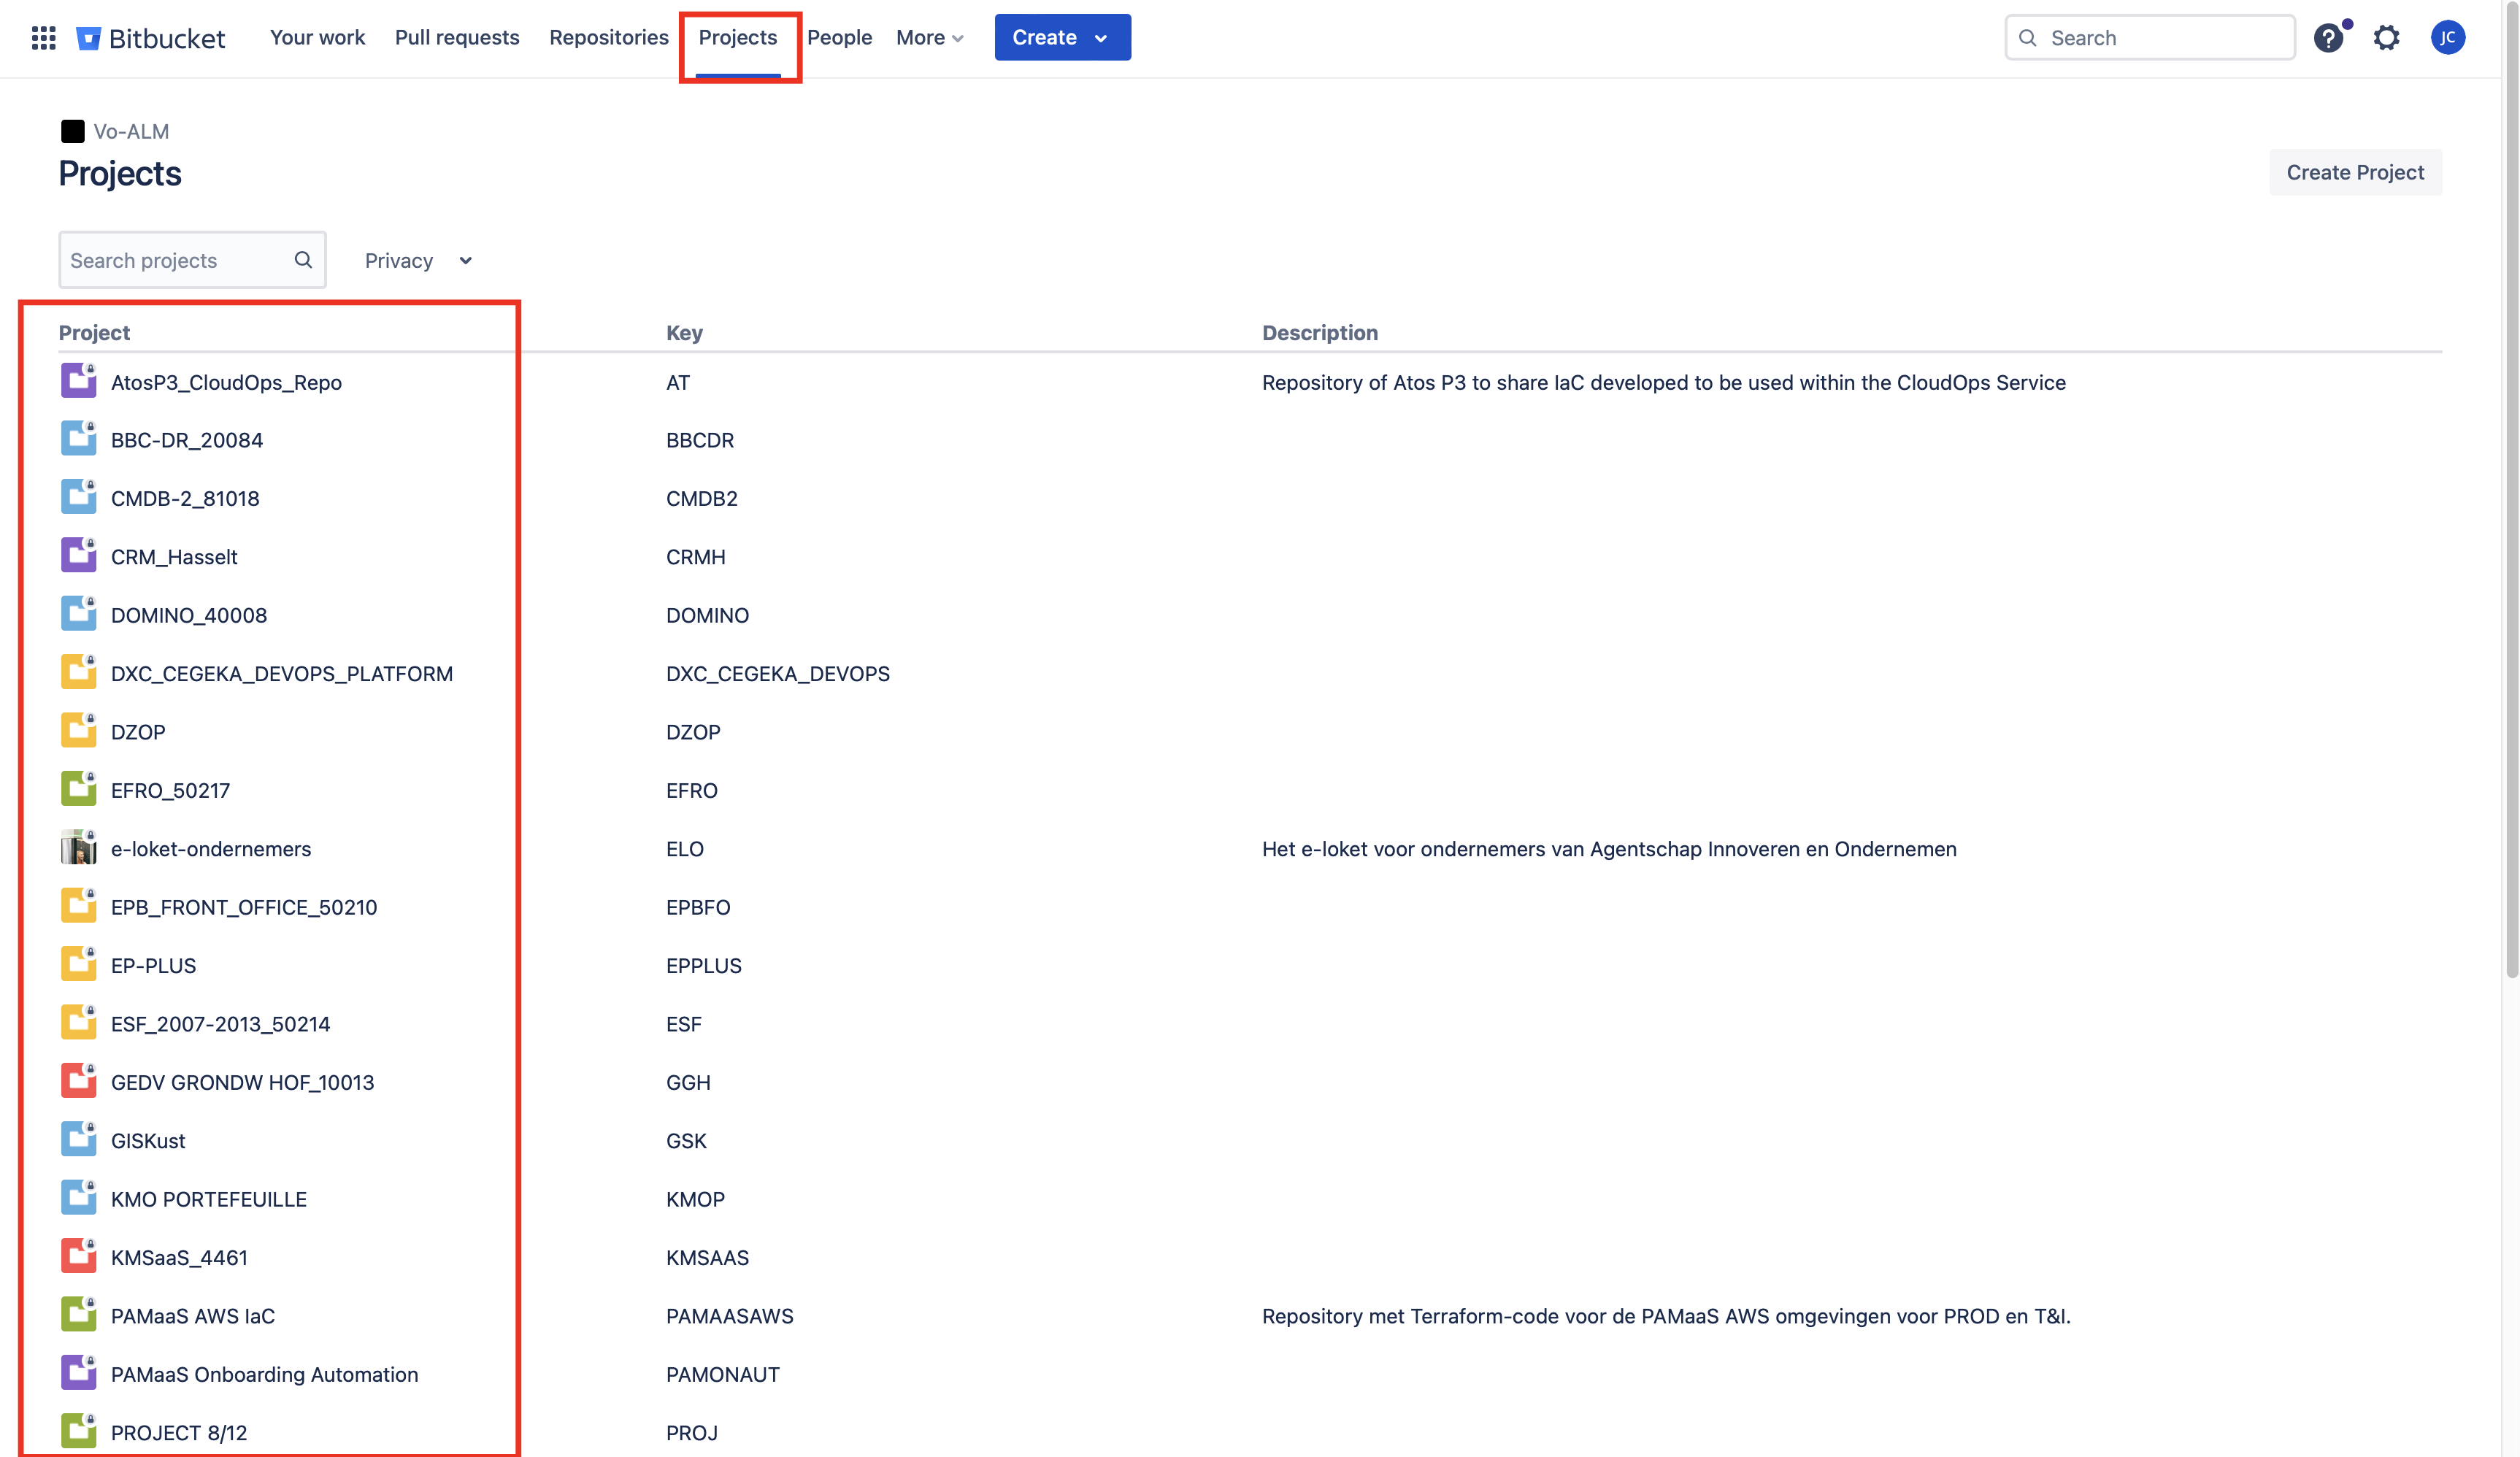The width and height of the screenshot is (2520, 1457).
Task: Click the Bitbucket logo
Action: tap(151, 38)
